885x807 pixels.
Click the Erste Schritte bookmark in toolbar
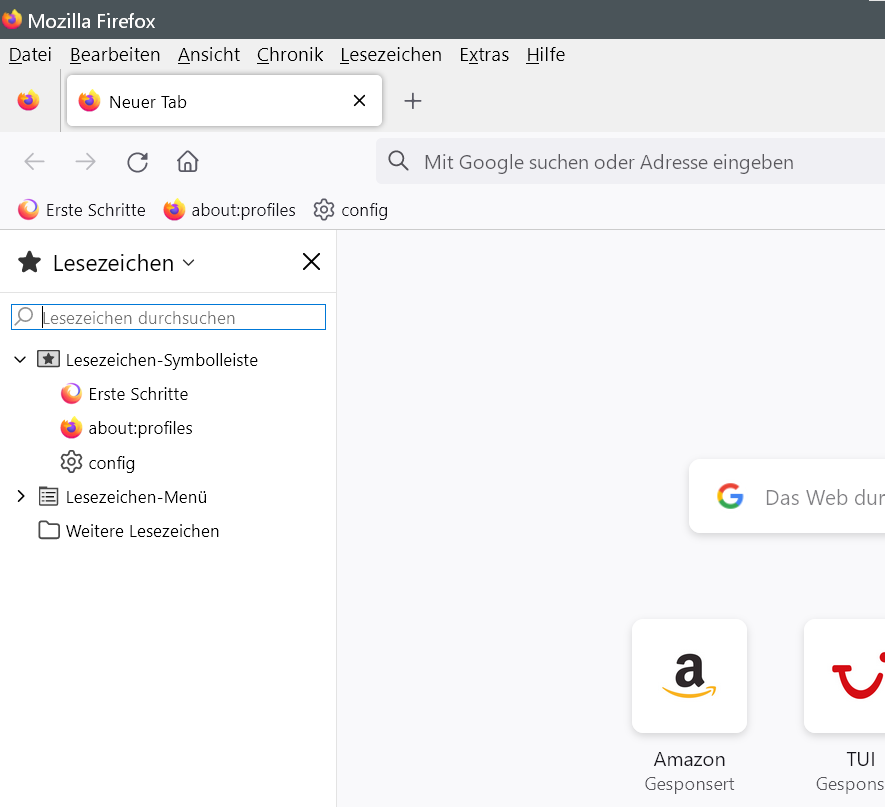[x=83, y=210]
